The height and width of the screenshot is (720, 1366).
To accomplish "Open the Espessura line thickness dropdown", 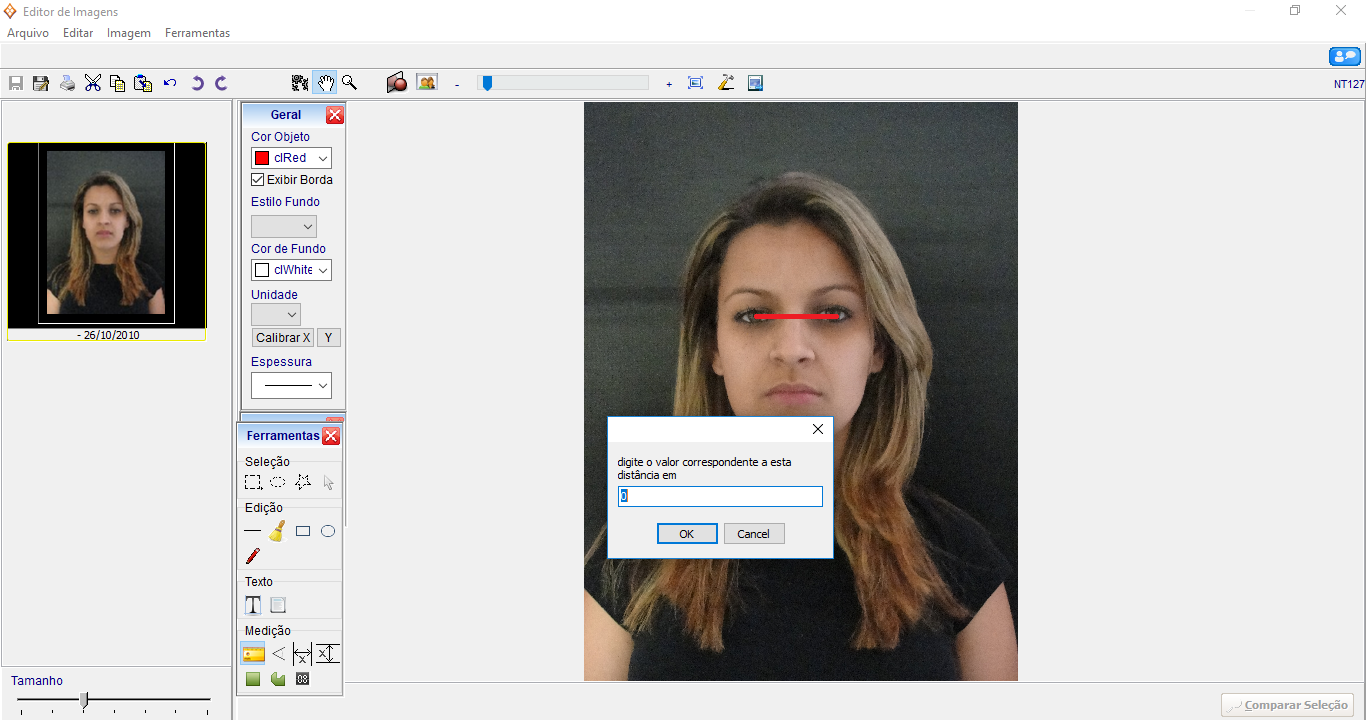I will [291, 385].
